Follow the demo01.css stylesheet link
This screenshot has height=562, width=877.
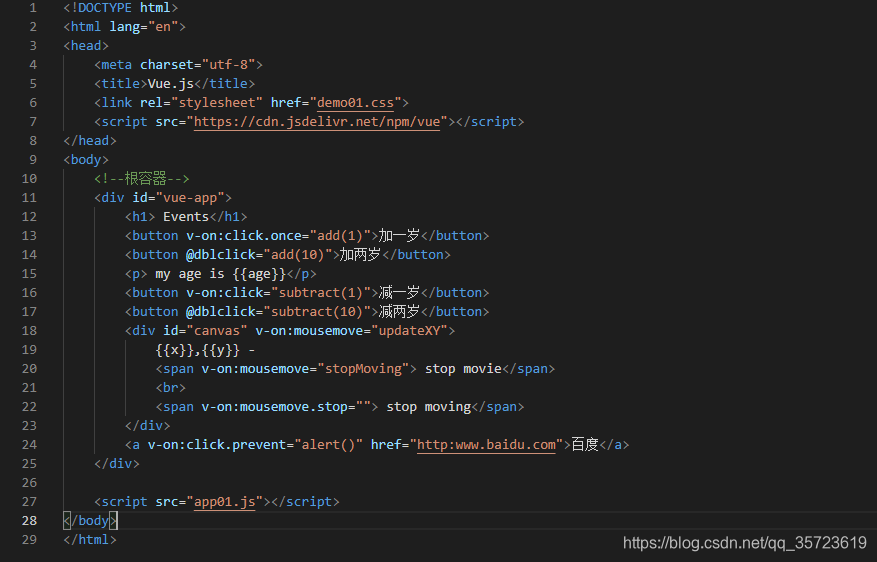(355, 102)
